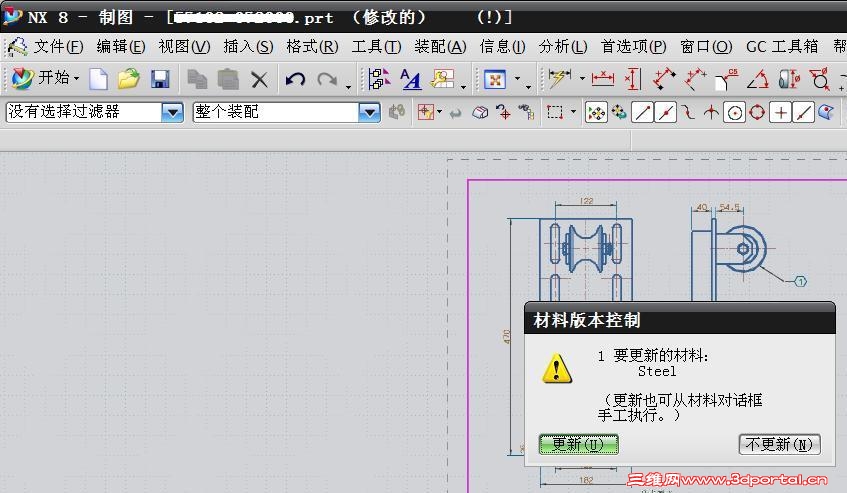
Task: Open the 文件(F) menu
Action: click(58, 46)
